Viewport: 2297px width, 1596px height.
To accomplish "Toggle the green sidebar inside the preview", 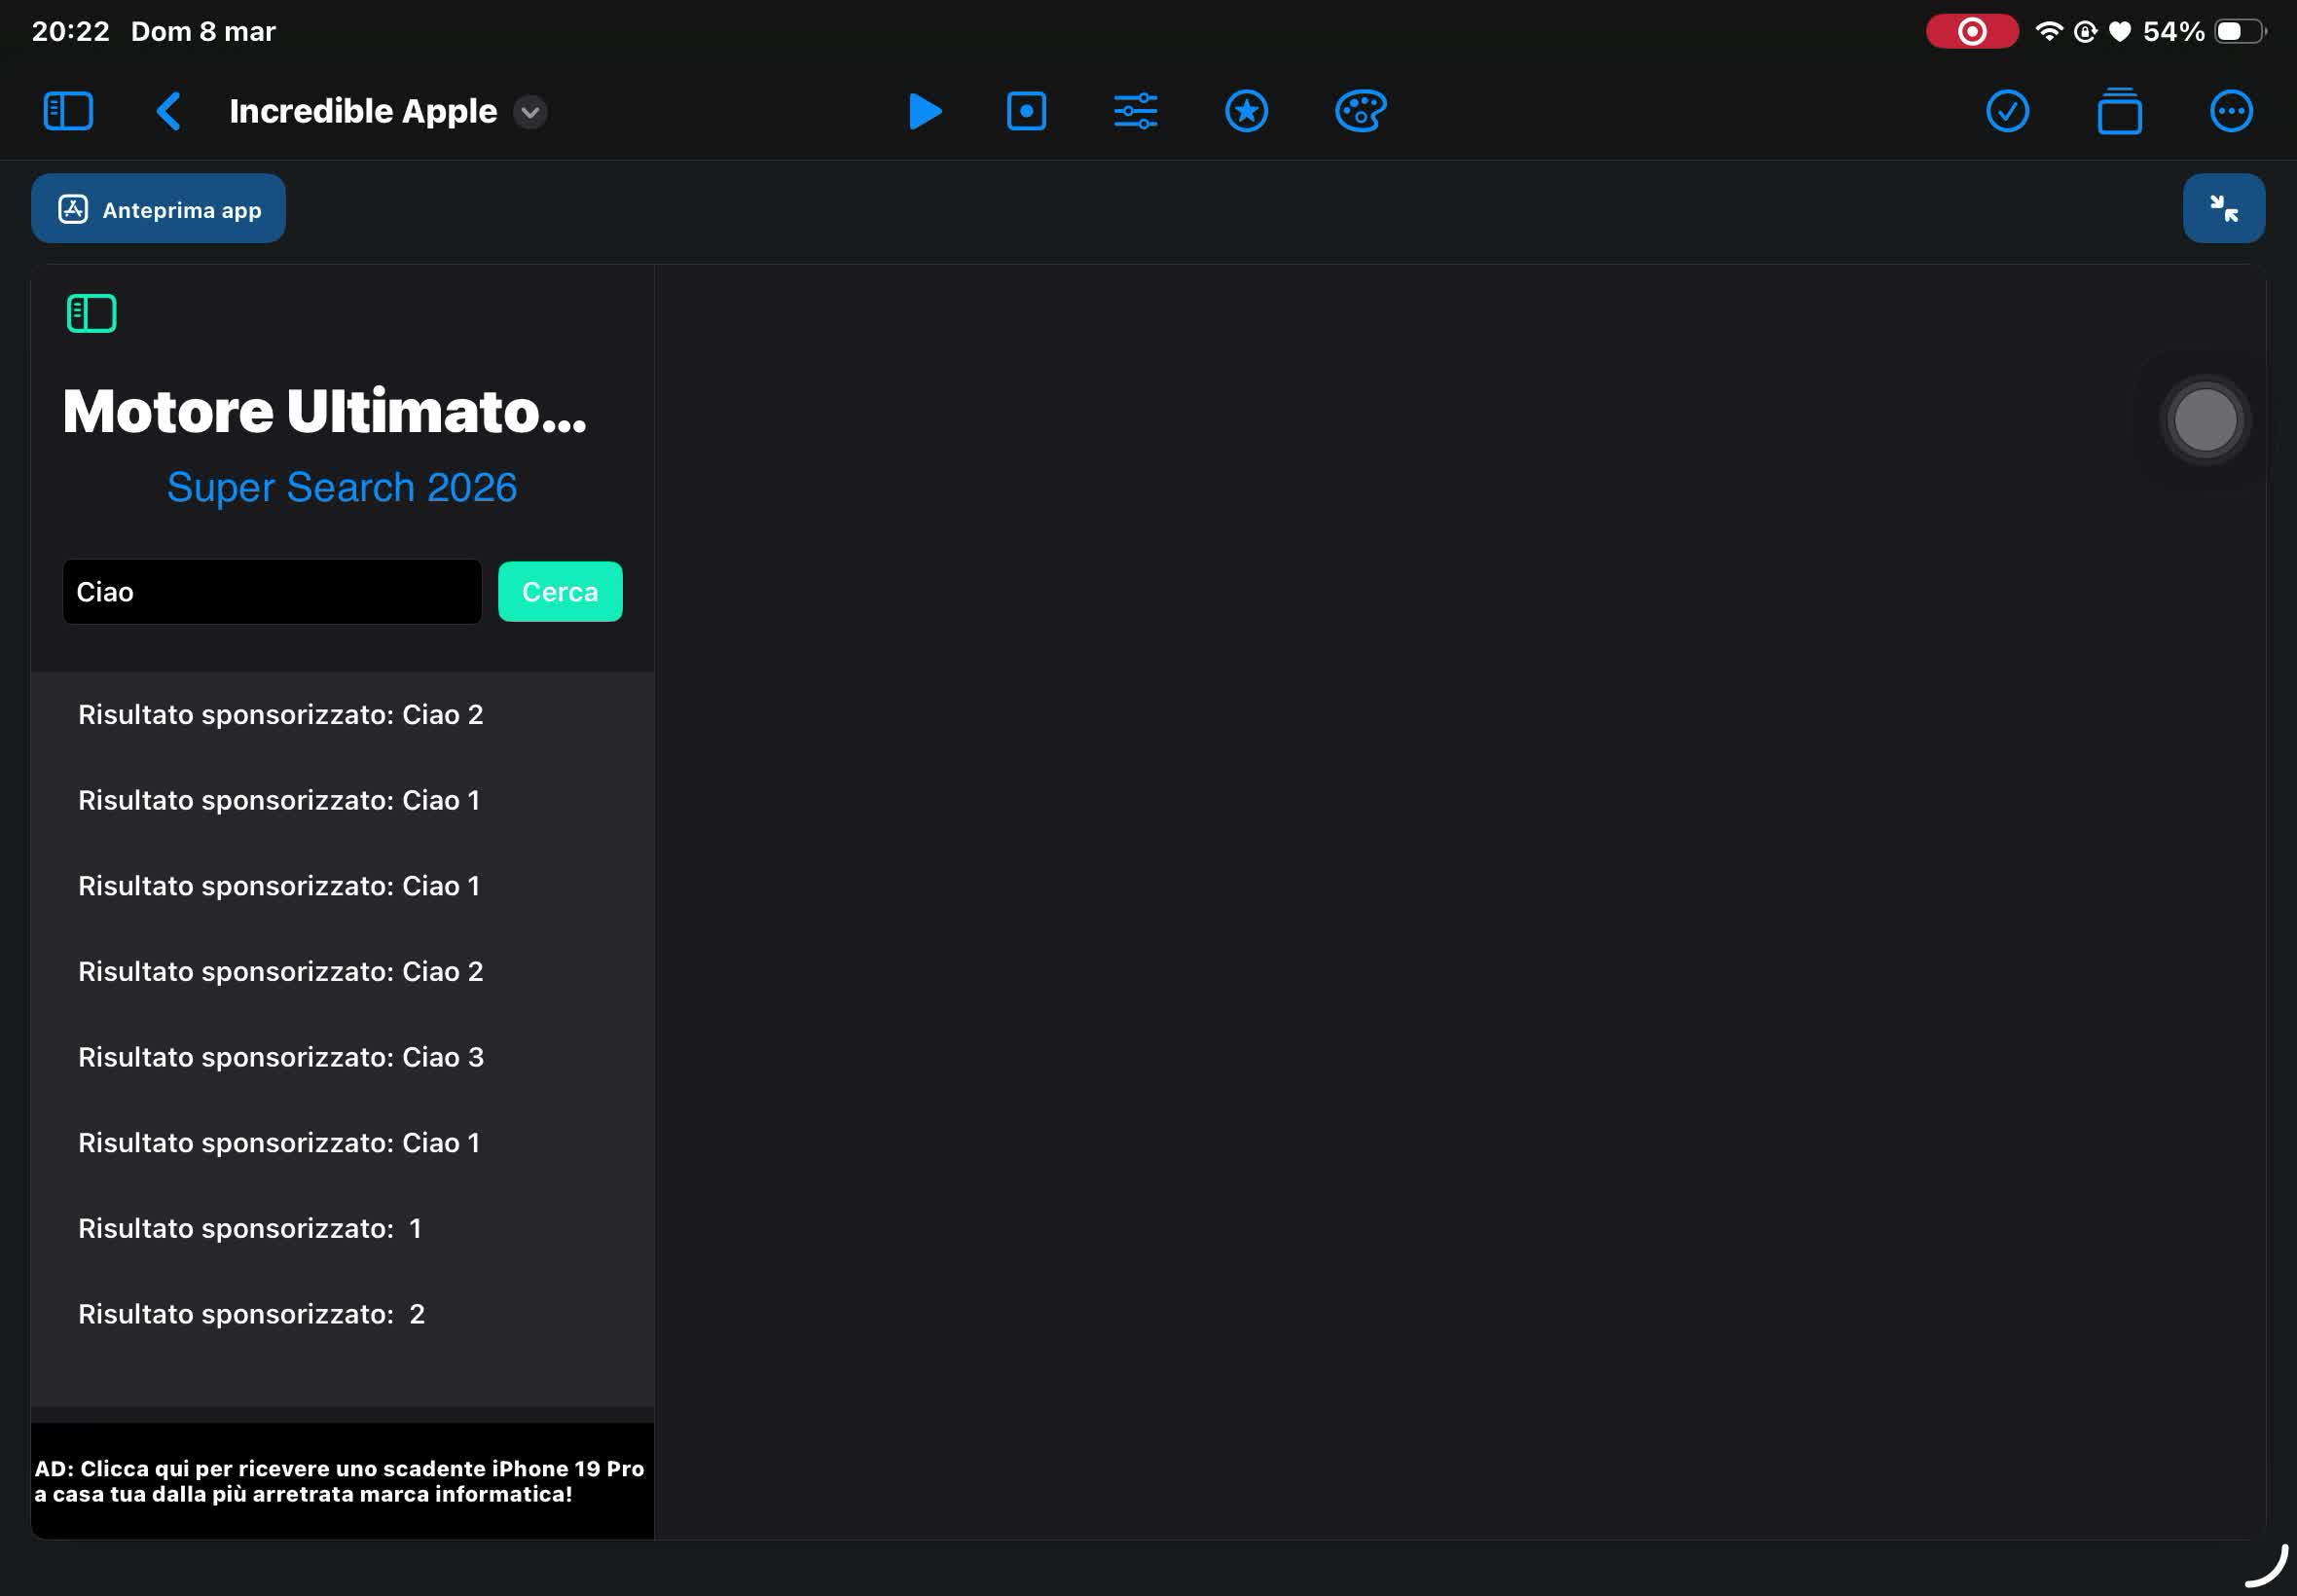I will pyautogui.click(x=91, y=314).
